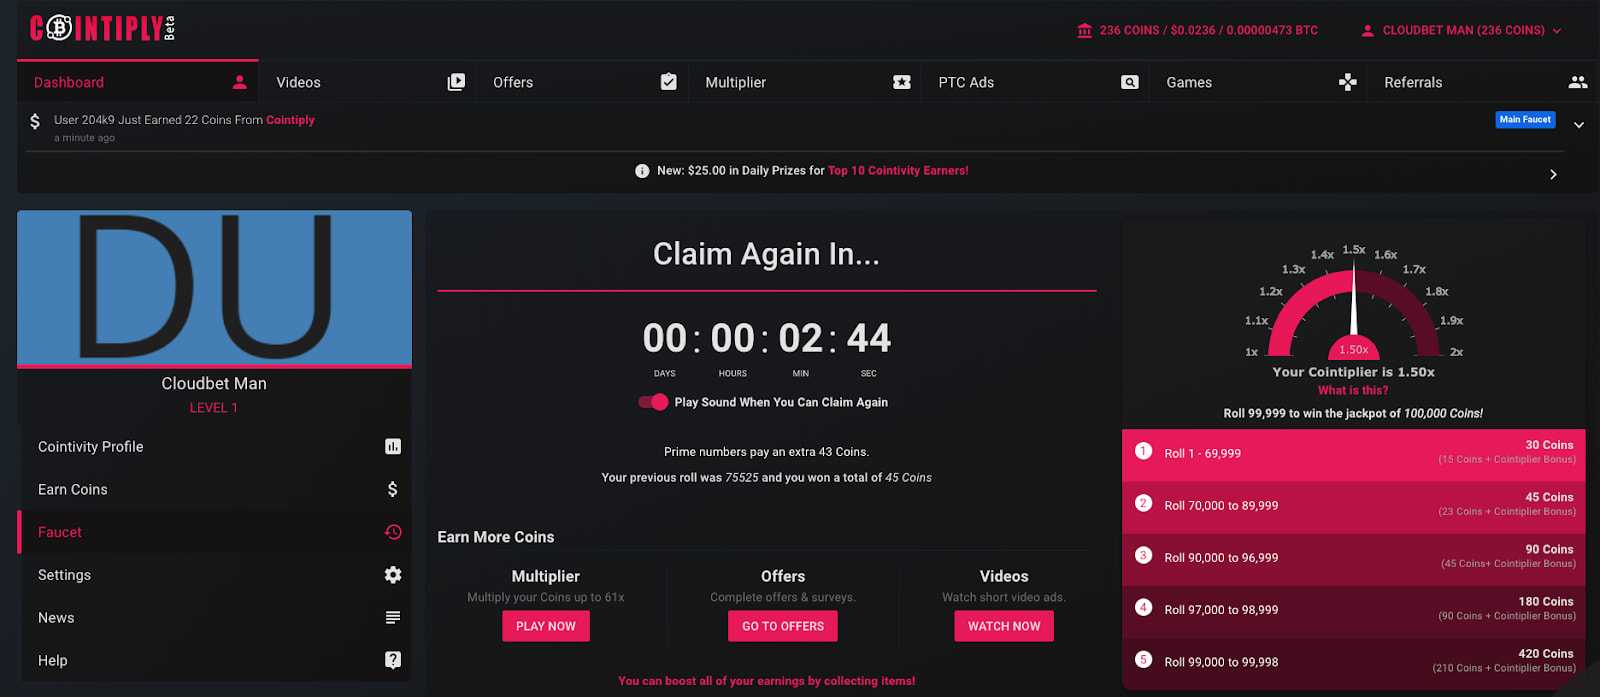This screenshot has width=1600, height=697.
Task: Open the CLOUDBET MAN account dropdown arrow
Action: pyautogui.click(x=1557, y=31)
